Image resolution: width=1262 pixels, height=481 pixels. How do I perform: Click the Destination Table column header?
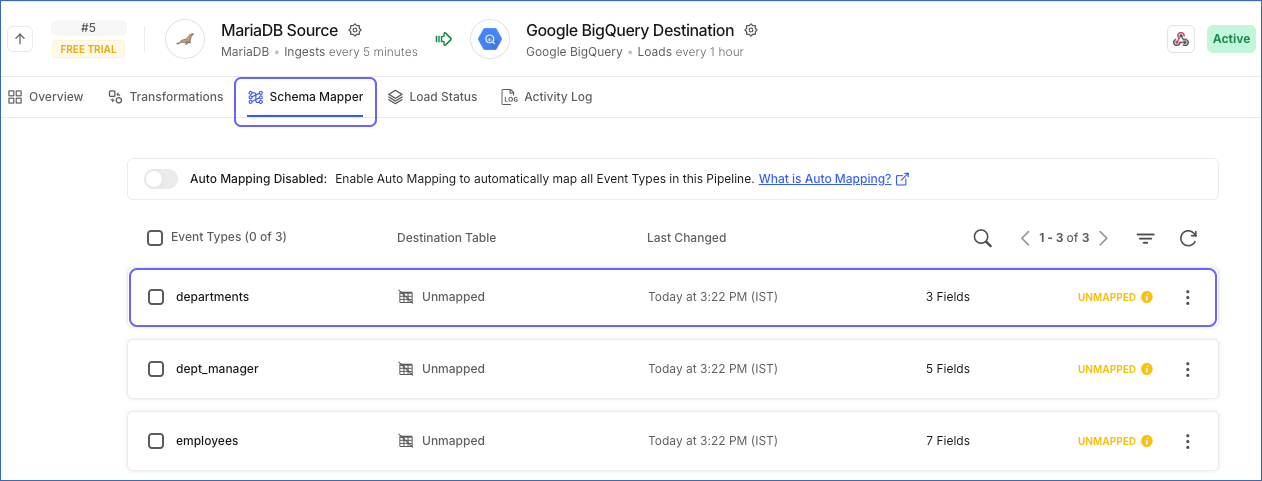pyautogui.click(x=446, y=238)
